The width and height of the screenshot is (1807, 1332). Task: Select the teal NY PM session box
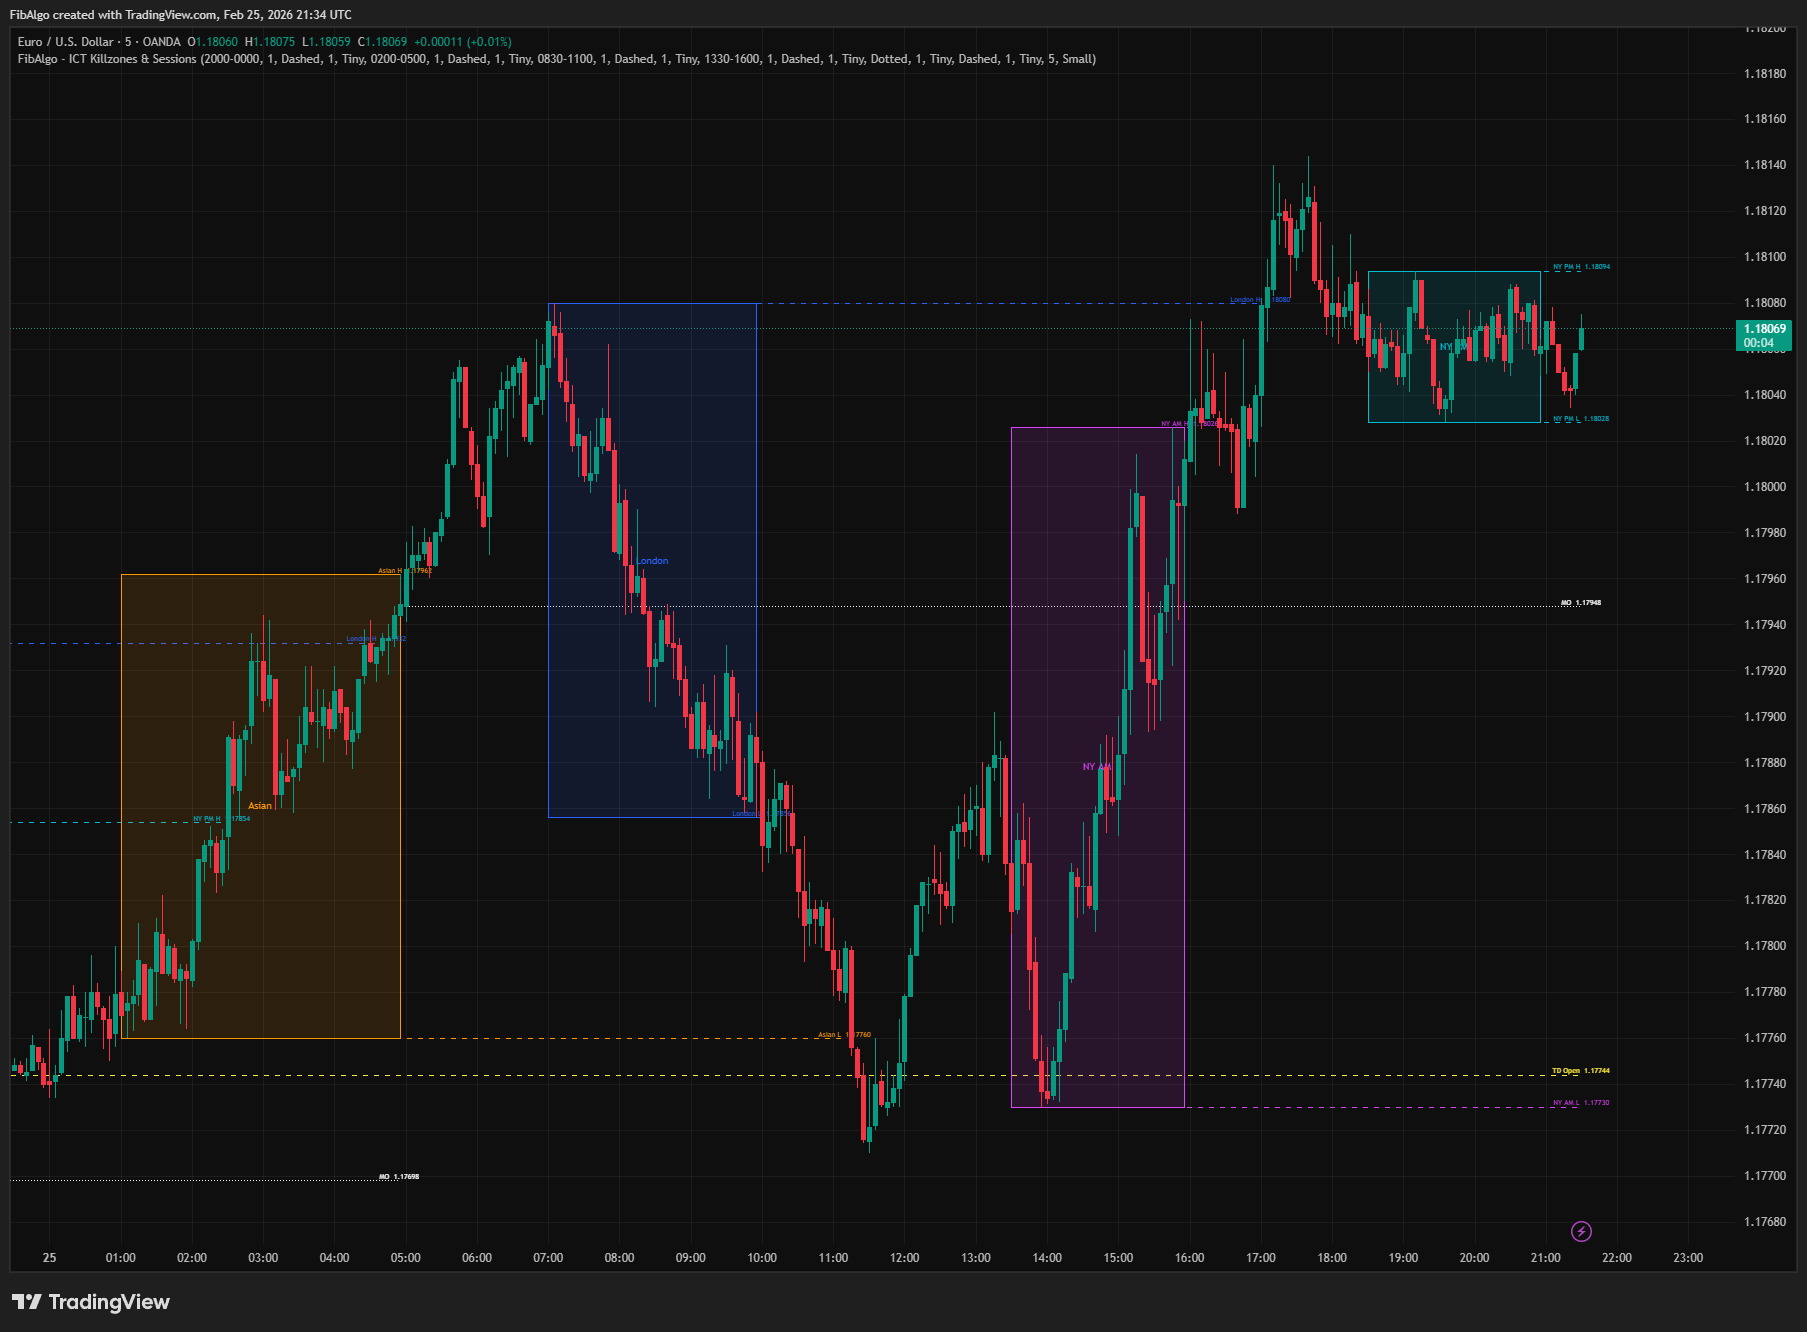click(x=1455, y=345)
